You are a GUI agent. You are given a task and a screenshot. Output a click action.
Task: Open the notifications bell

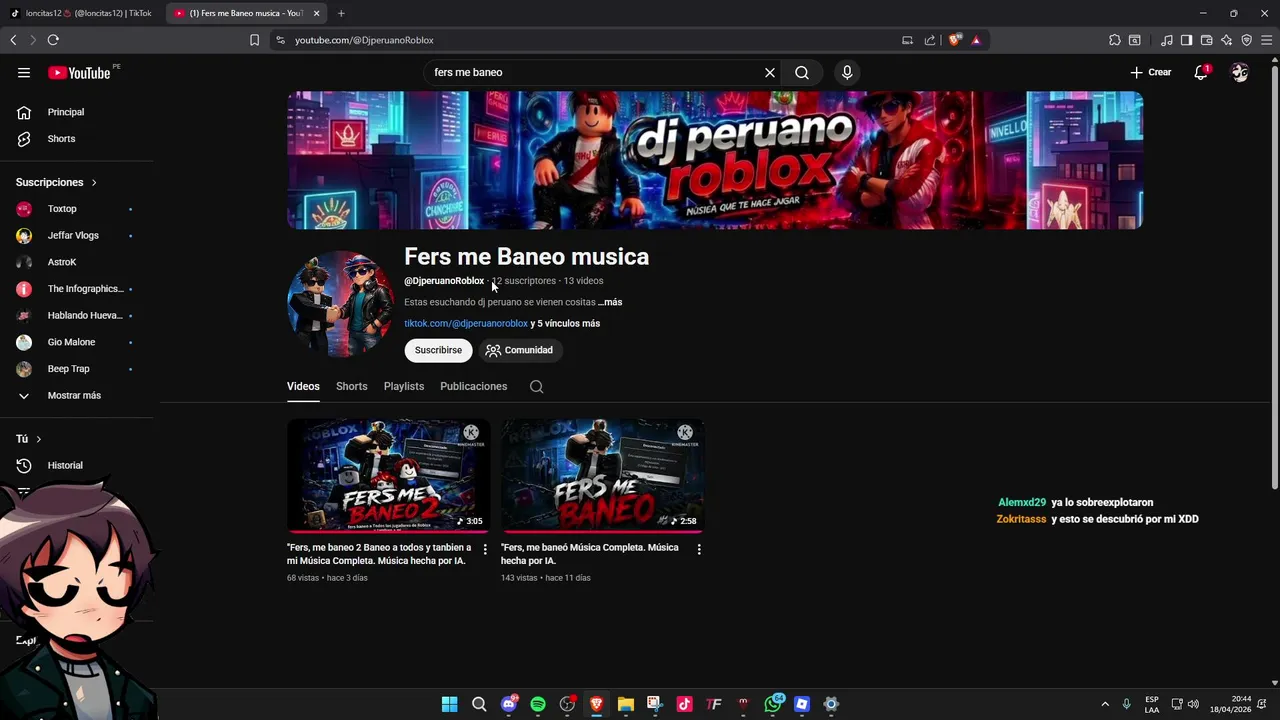pyautogui.click(x=1201, y=72)
